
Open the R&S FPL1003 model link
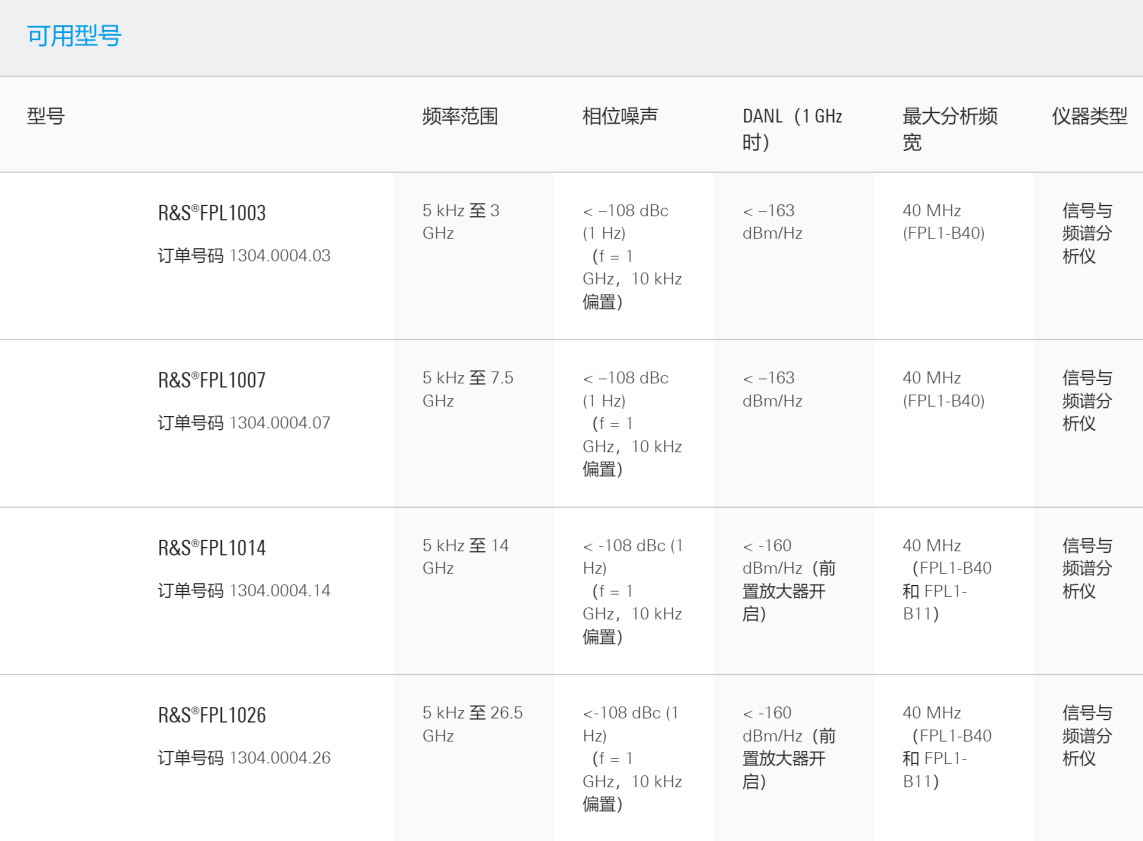pyautogui.click(x=212, y=213)
